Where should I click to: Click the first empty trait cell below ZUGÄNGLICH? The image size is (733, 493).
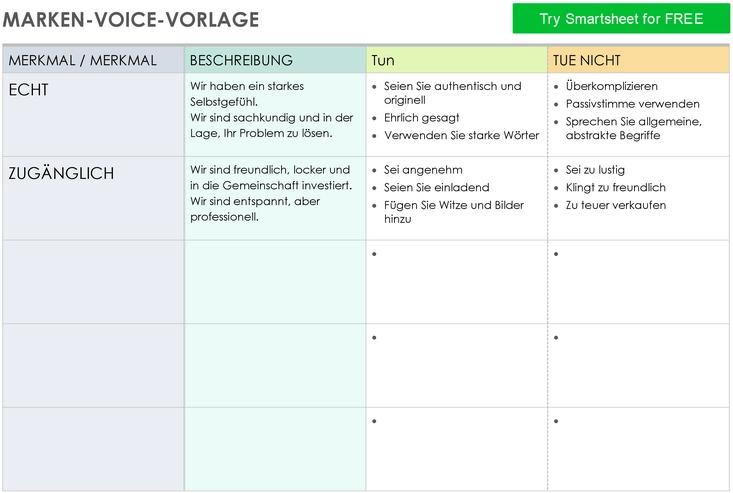point(93,282)
